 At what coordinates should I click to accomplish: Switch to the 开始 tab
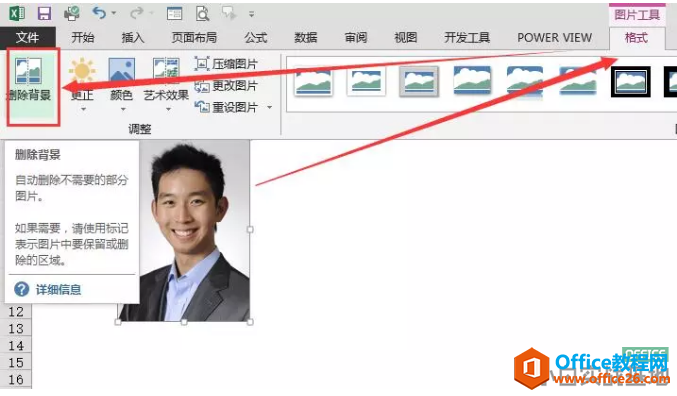(x=82, y=38)
